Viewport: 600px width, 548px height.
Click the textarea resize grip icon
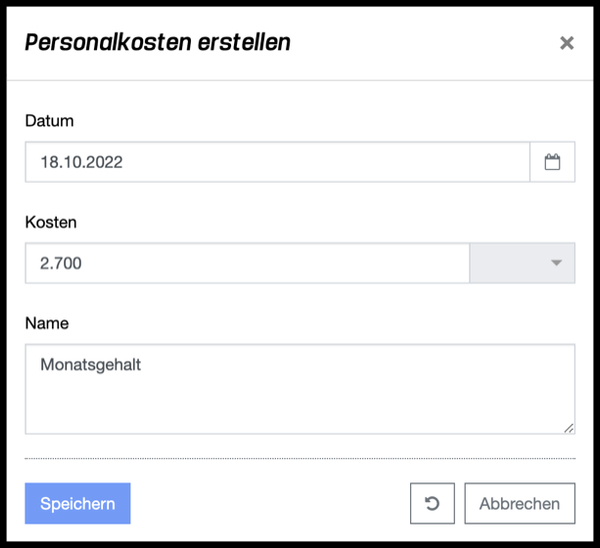[x=569, y=428]
